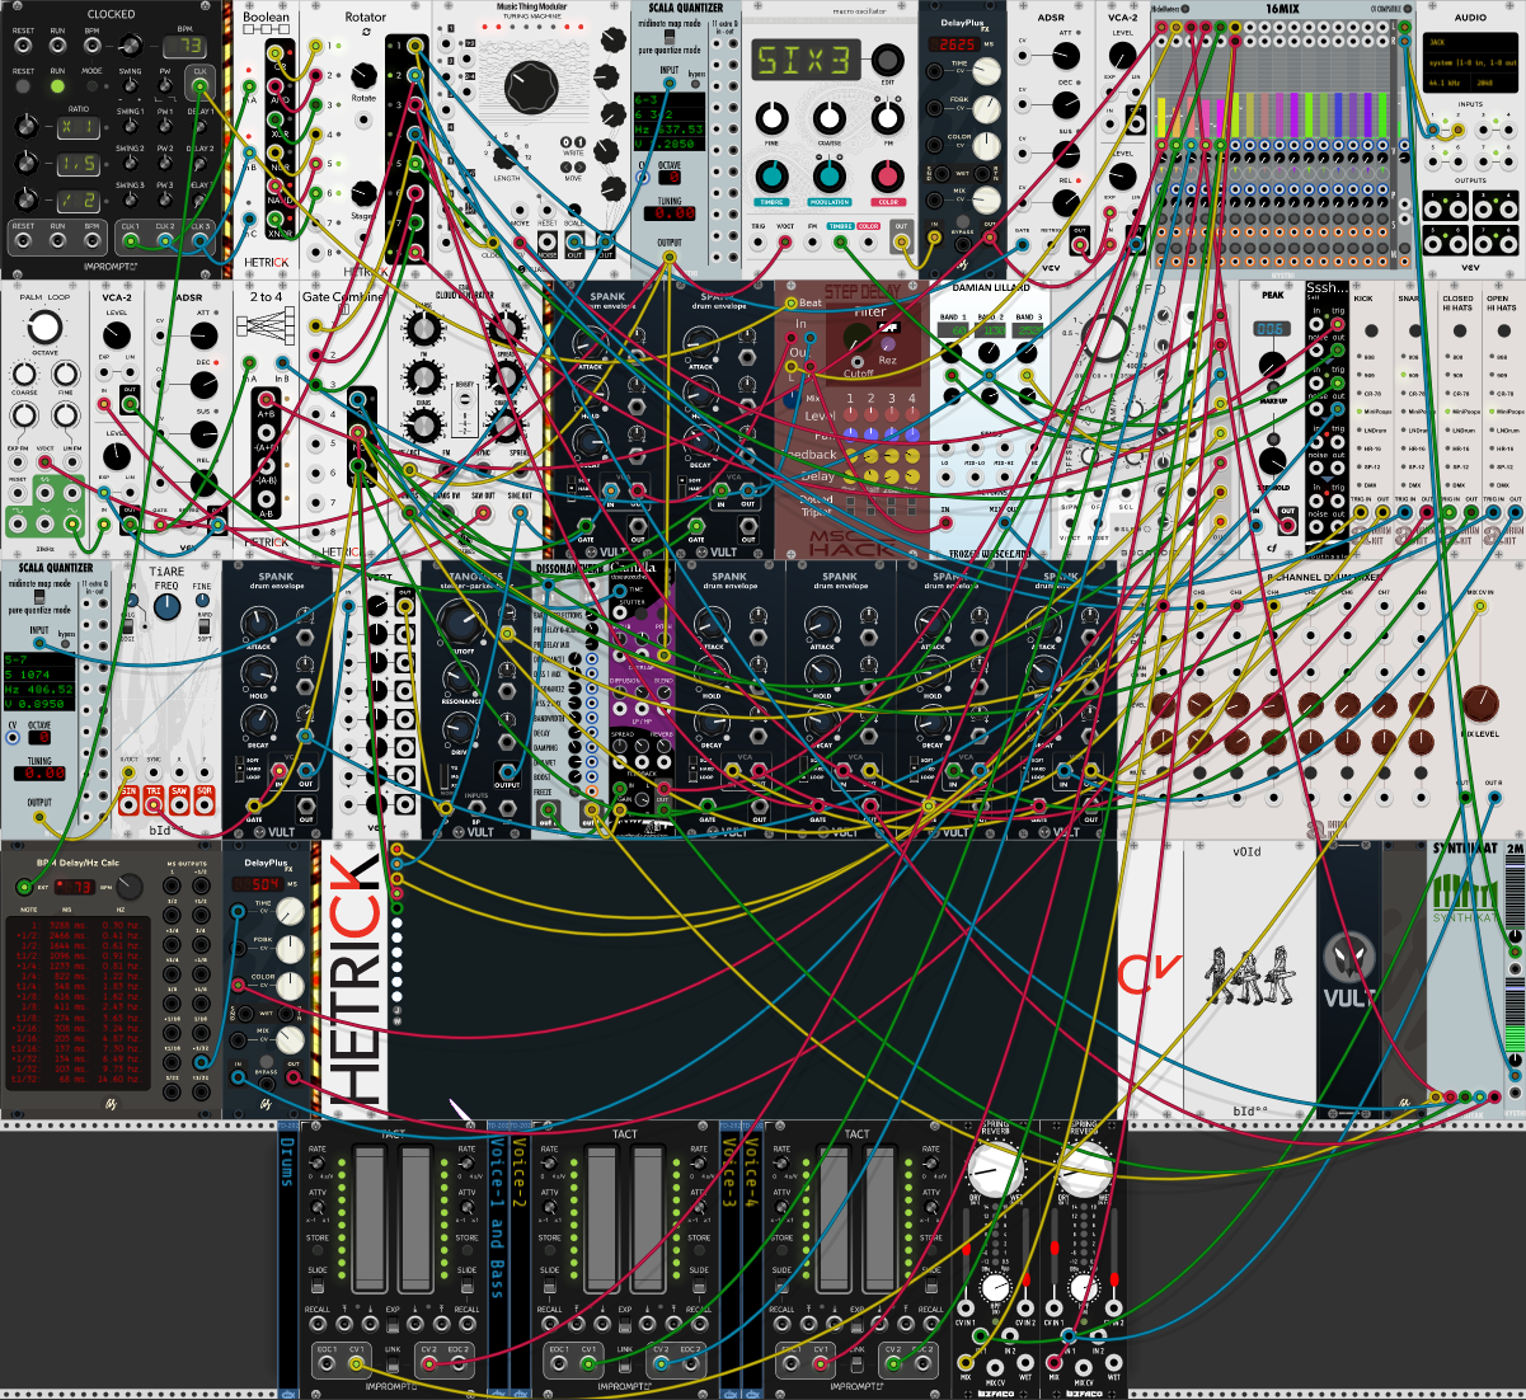Click the LENGTH knob on Turing Machine

[506, 156]
